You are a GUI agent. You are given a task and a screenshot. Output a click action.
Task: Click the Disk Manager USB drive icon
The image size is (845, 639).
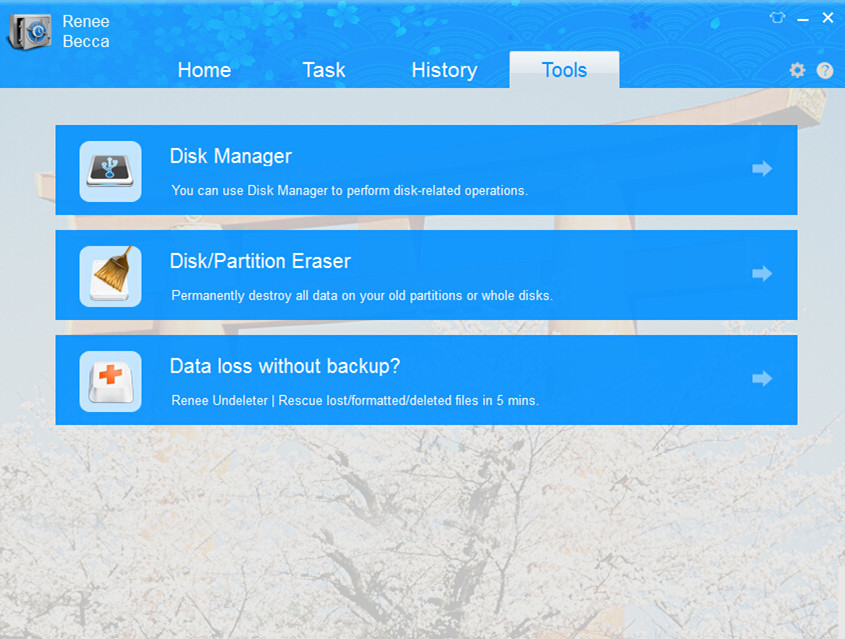110,171
